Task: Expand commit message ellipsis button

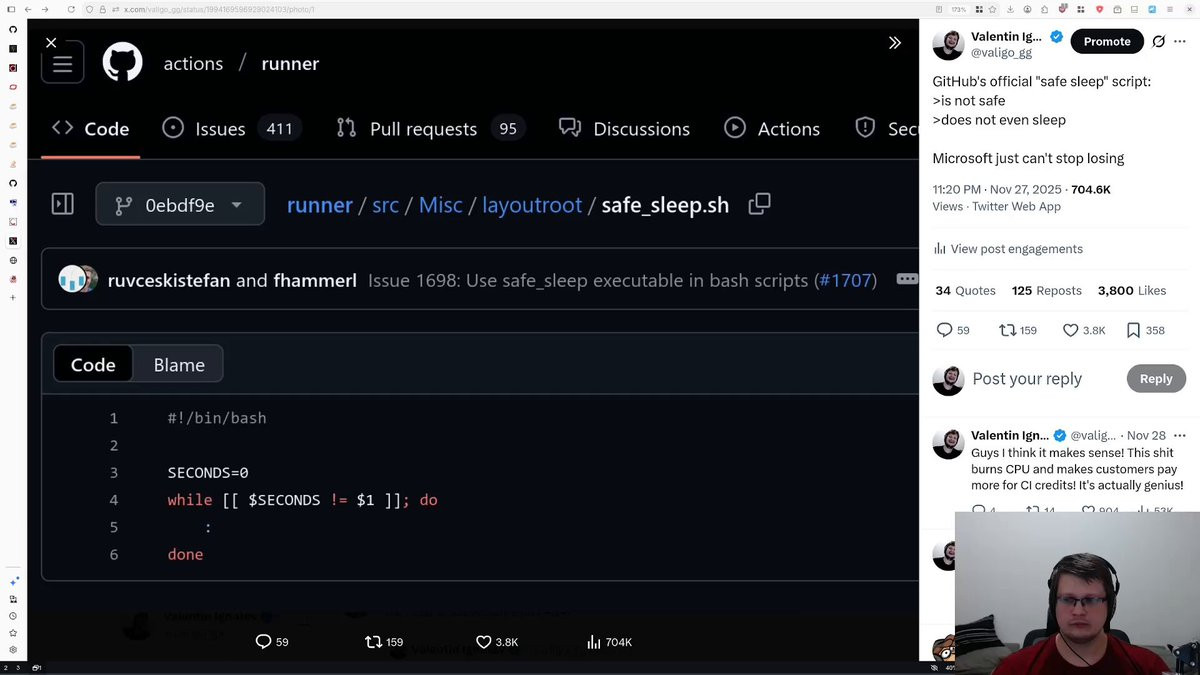Action: (907, 279)
